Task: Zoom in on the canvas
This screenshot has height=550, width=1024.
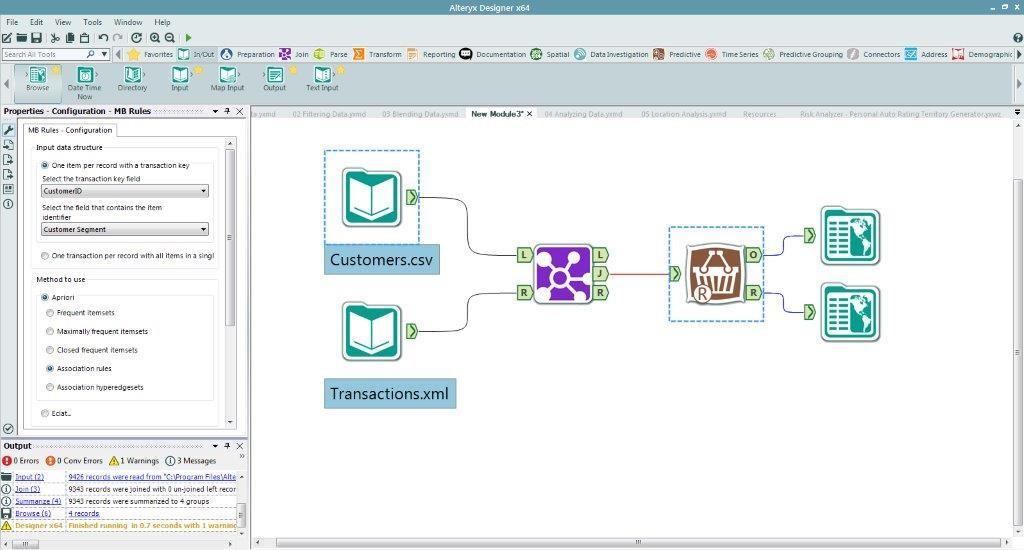Action: (155, 38)
